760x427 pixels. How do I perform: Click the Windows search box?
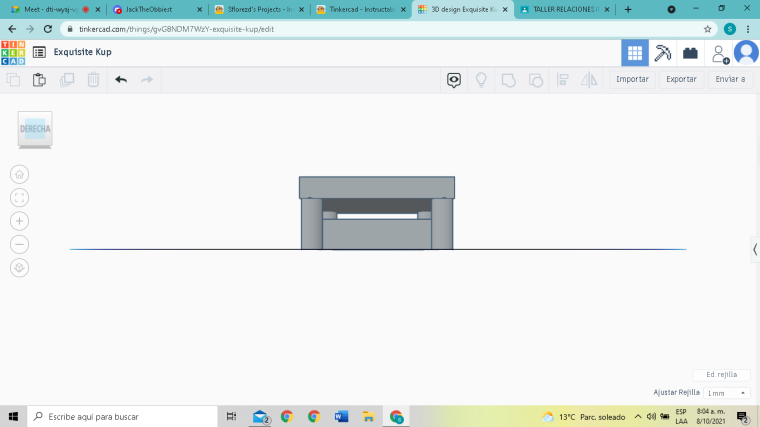pyautogui.click(x=122, y=416)
